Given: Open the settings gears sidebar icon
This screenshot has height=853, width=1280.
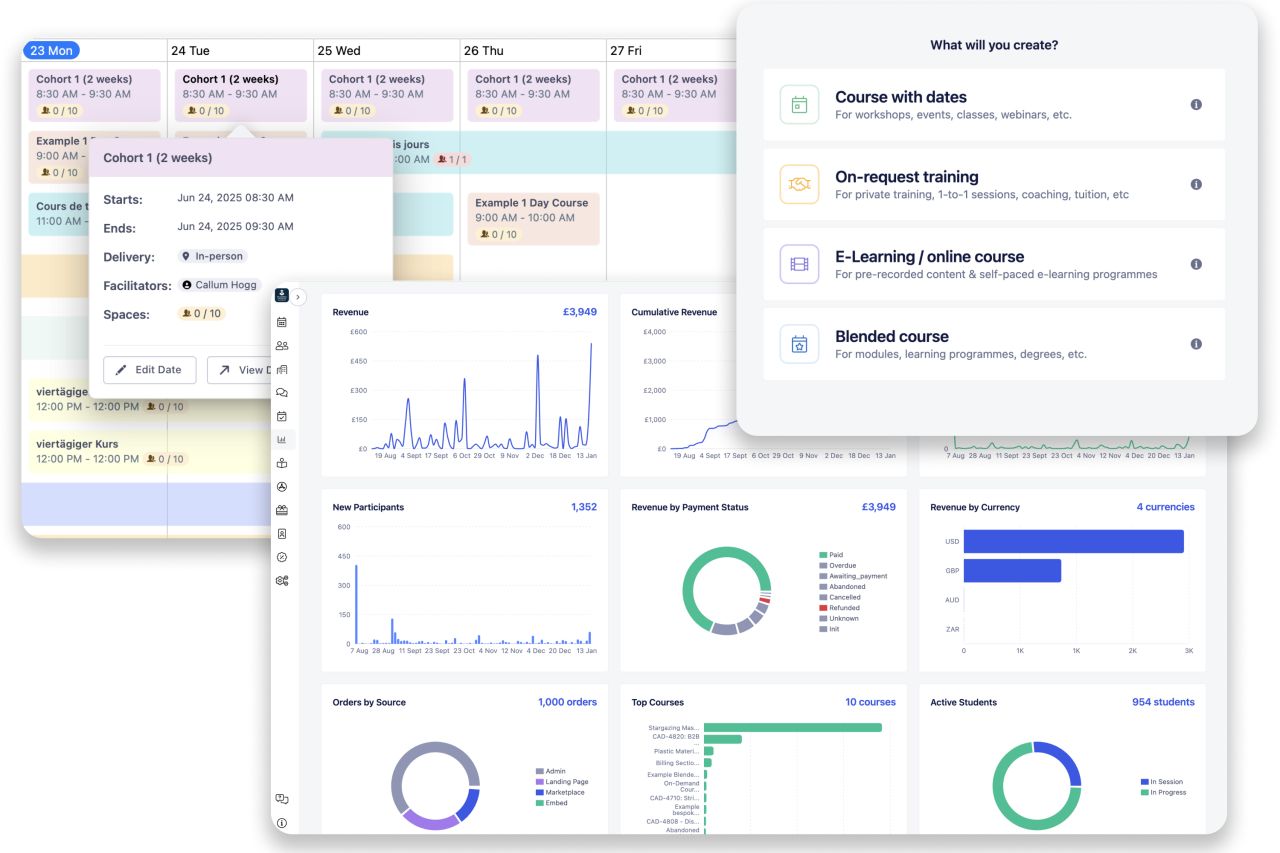Looking at the screenshot, I should coord(282,580).
